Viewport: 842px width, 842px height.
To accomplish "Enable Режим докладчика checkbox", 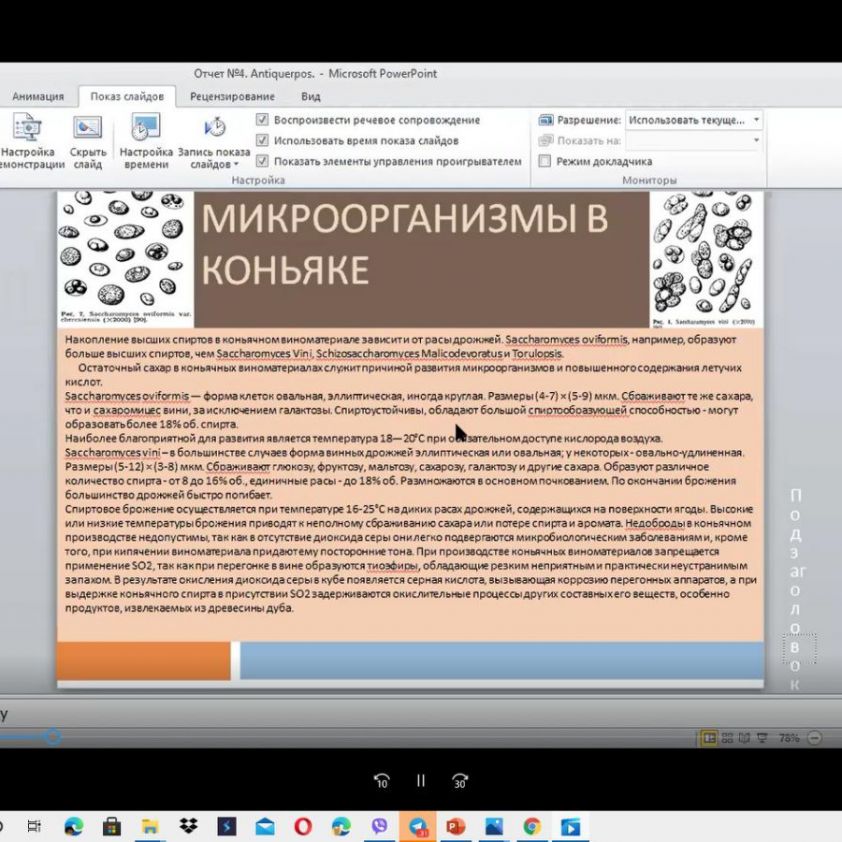I will coord(543,160).
